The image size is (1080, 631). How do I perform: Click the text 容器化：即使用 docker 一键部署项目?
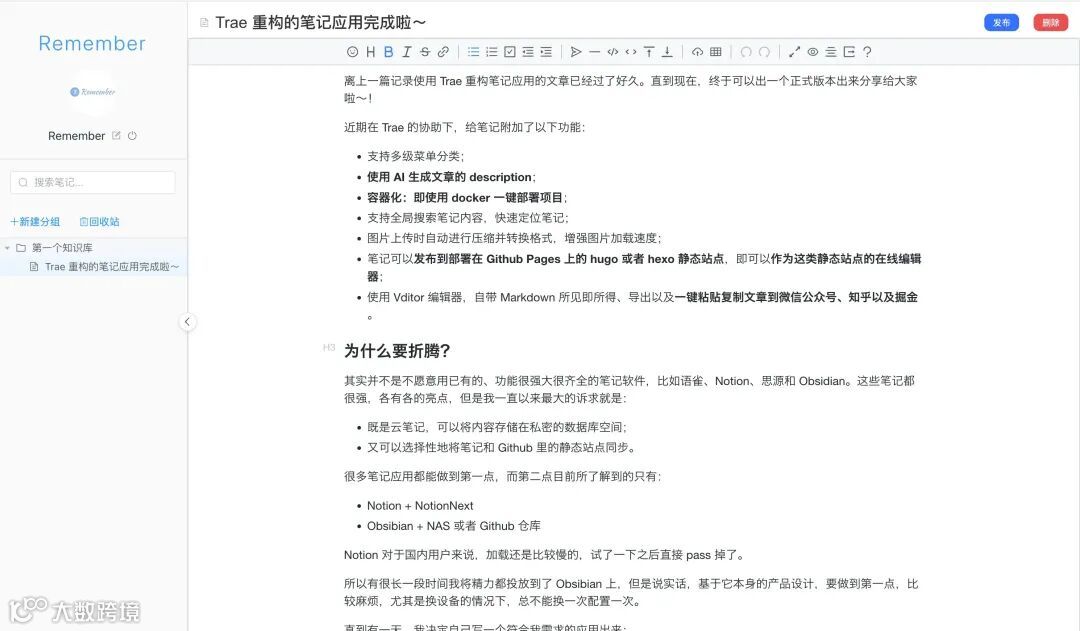(x=465, y=198)
